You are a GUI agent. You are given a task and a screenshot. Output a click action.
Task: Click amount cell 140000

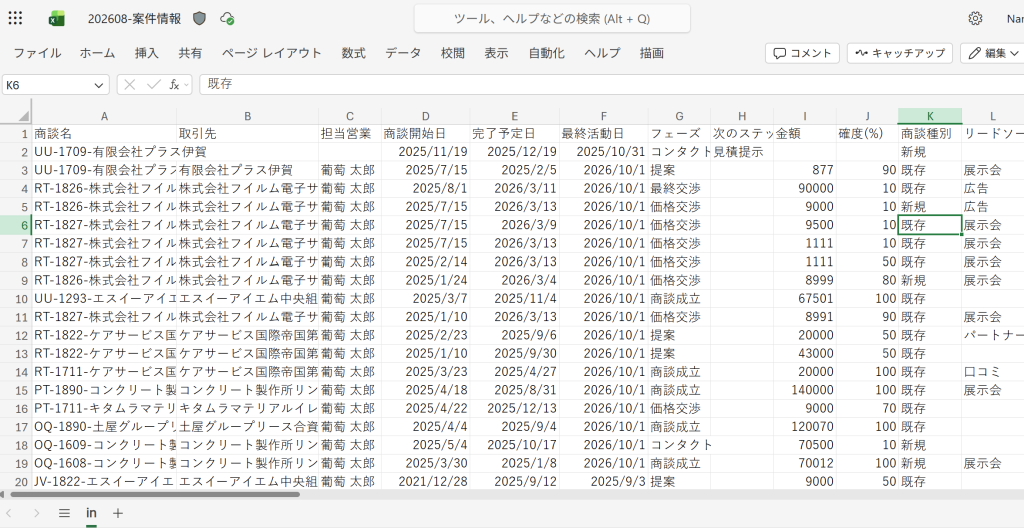point(805,390)
